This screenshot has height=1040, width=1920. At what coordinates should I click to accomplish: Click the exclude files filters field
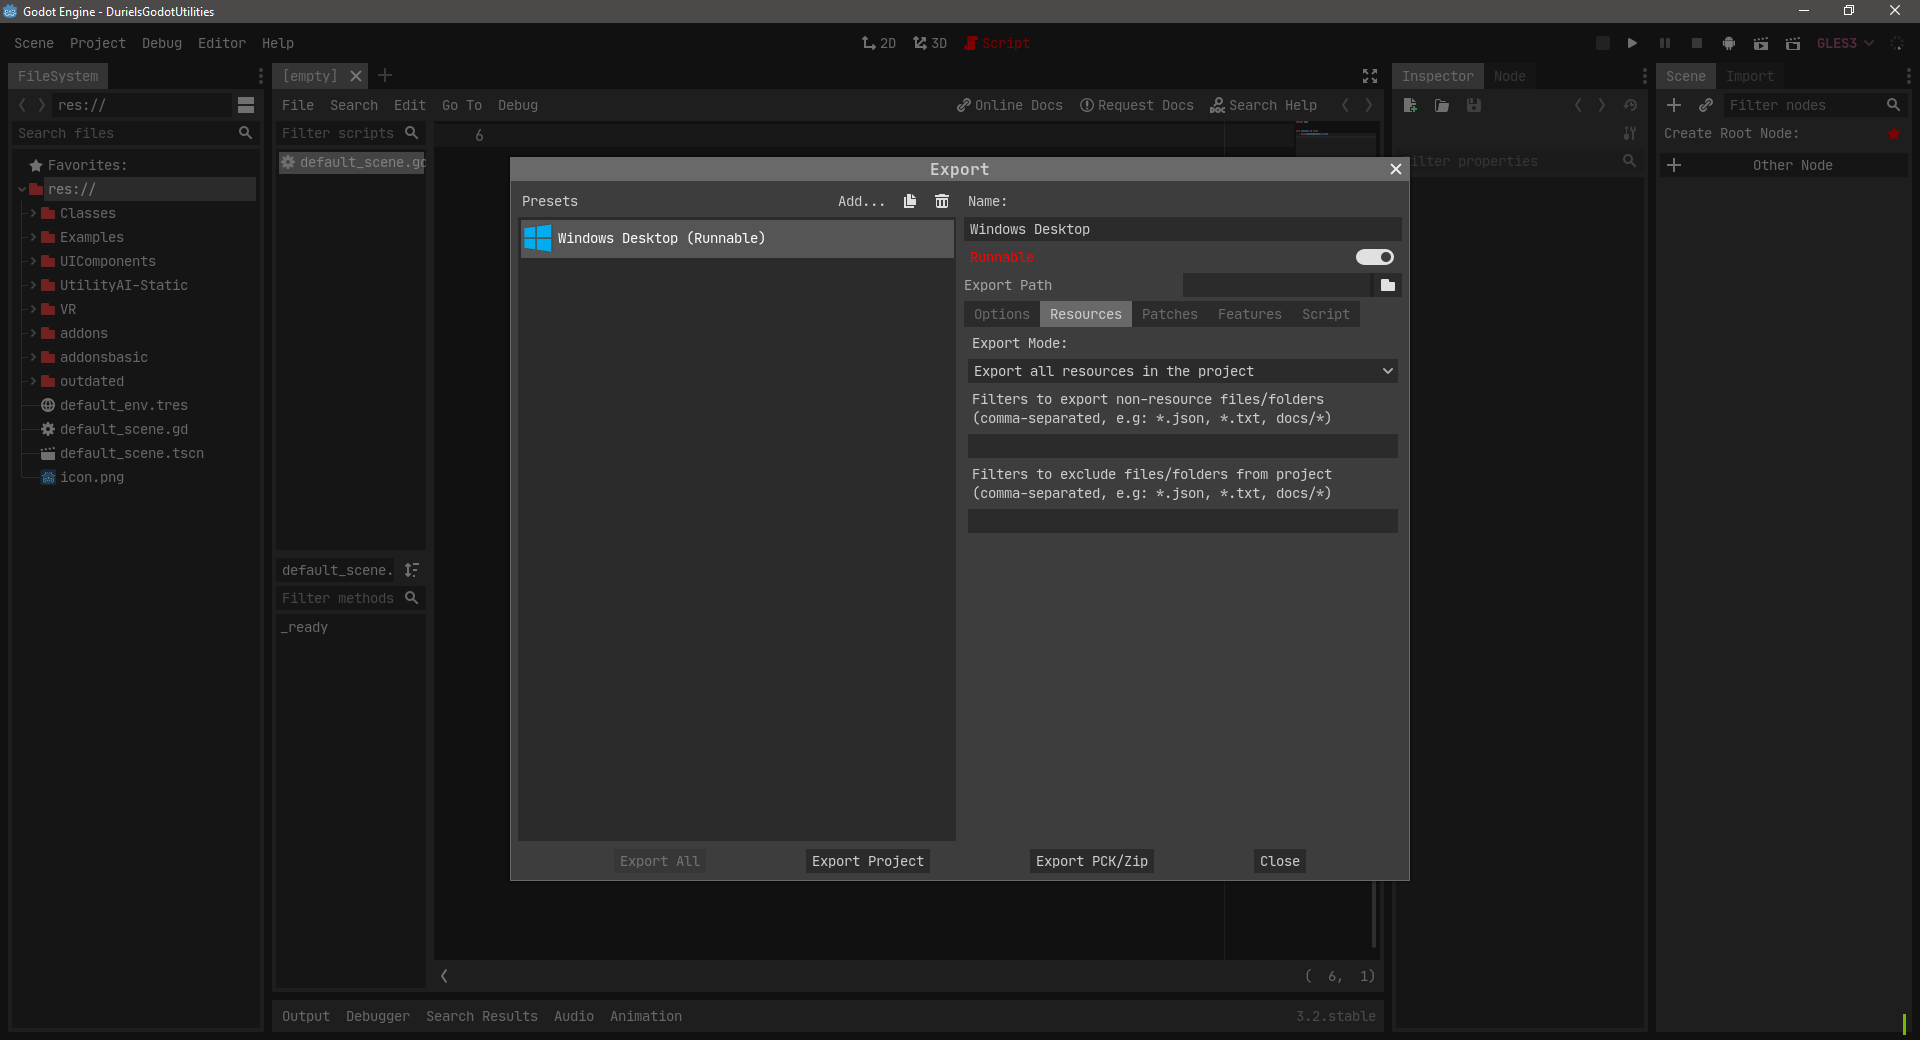(x=1183, y=521)
